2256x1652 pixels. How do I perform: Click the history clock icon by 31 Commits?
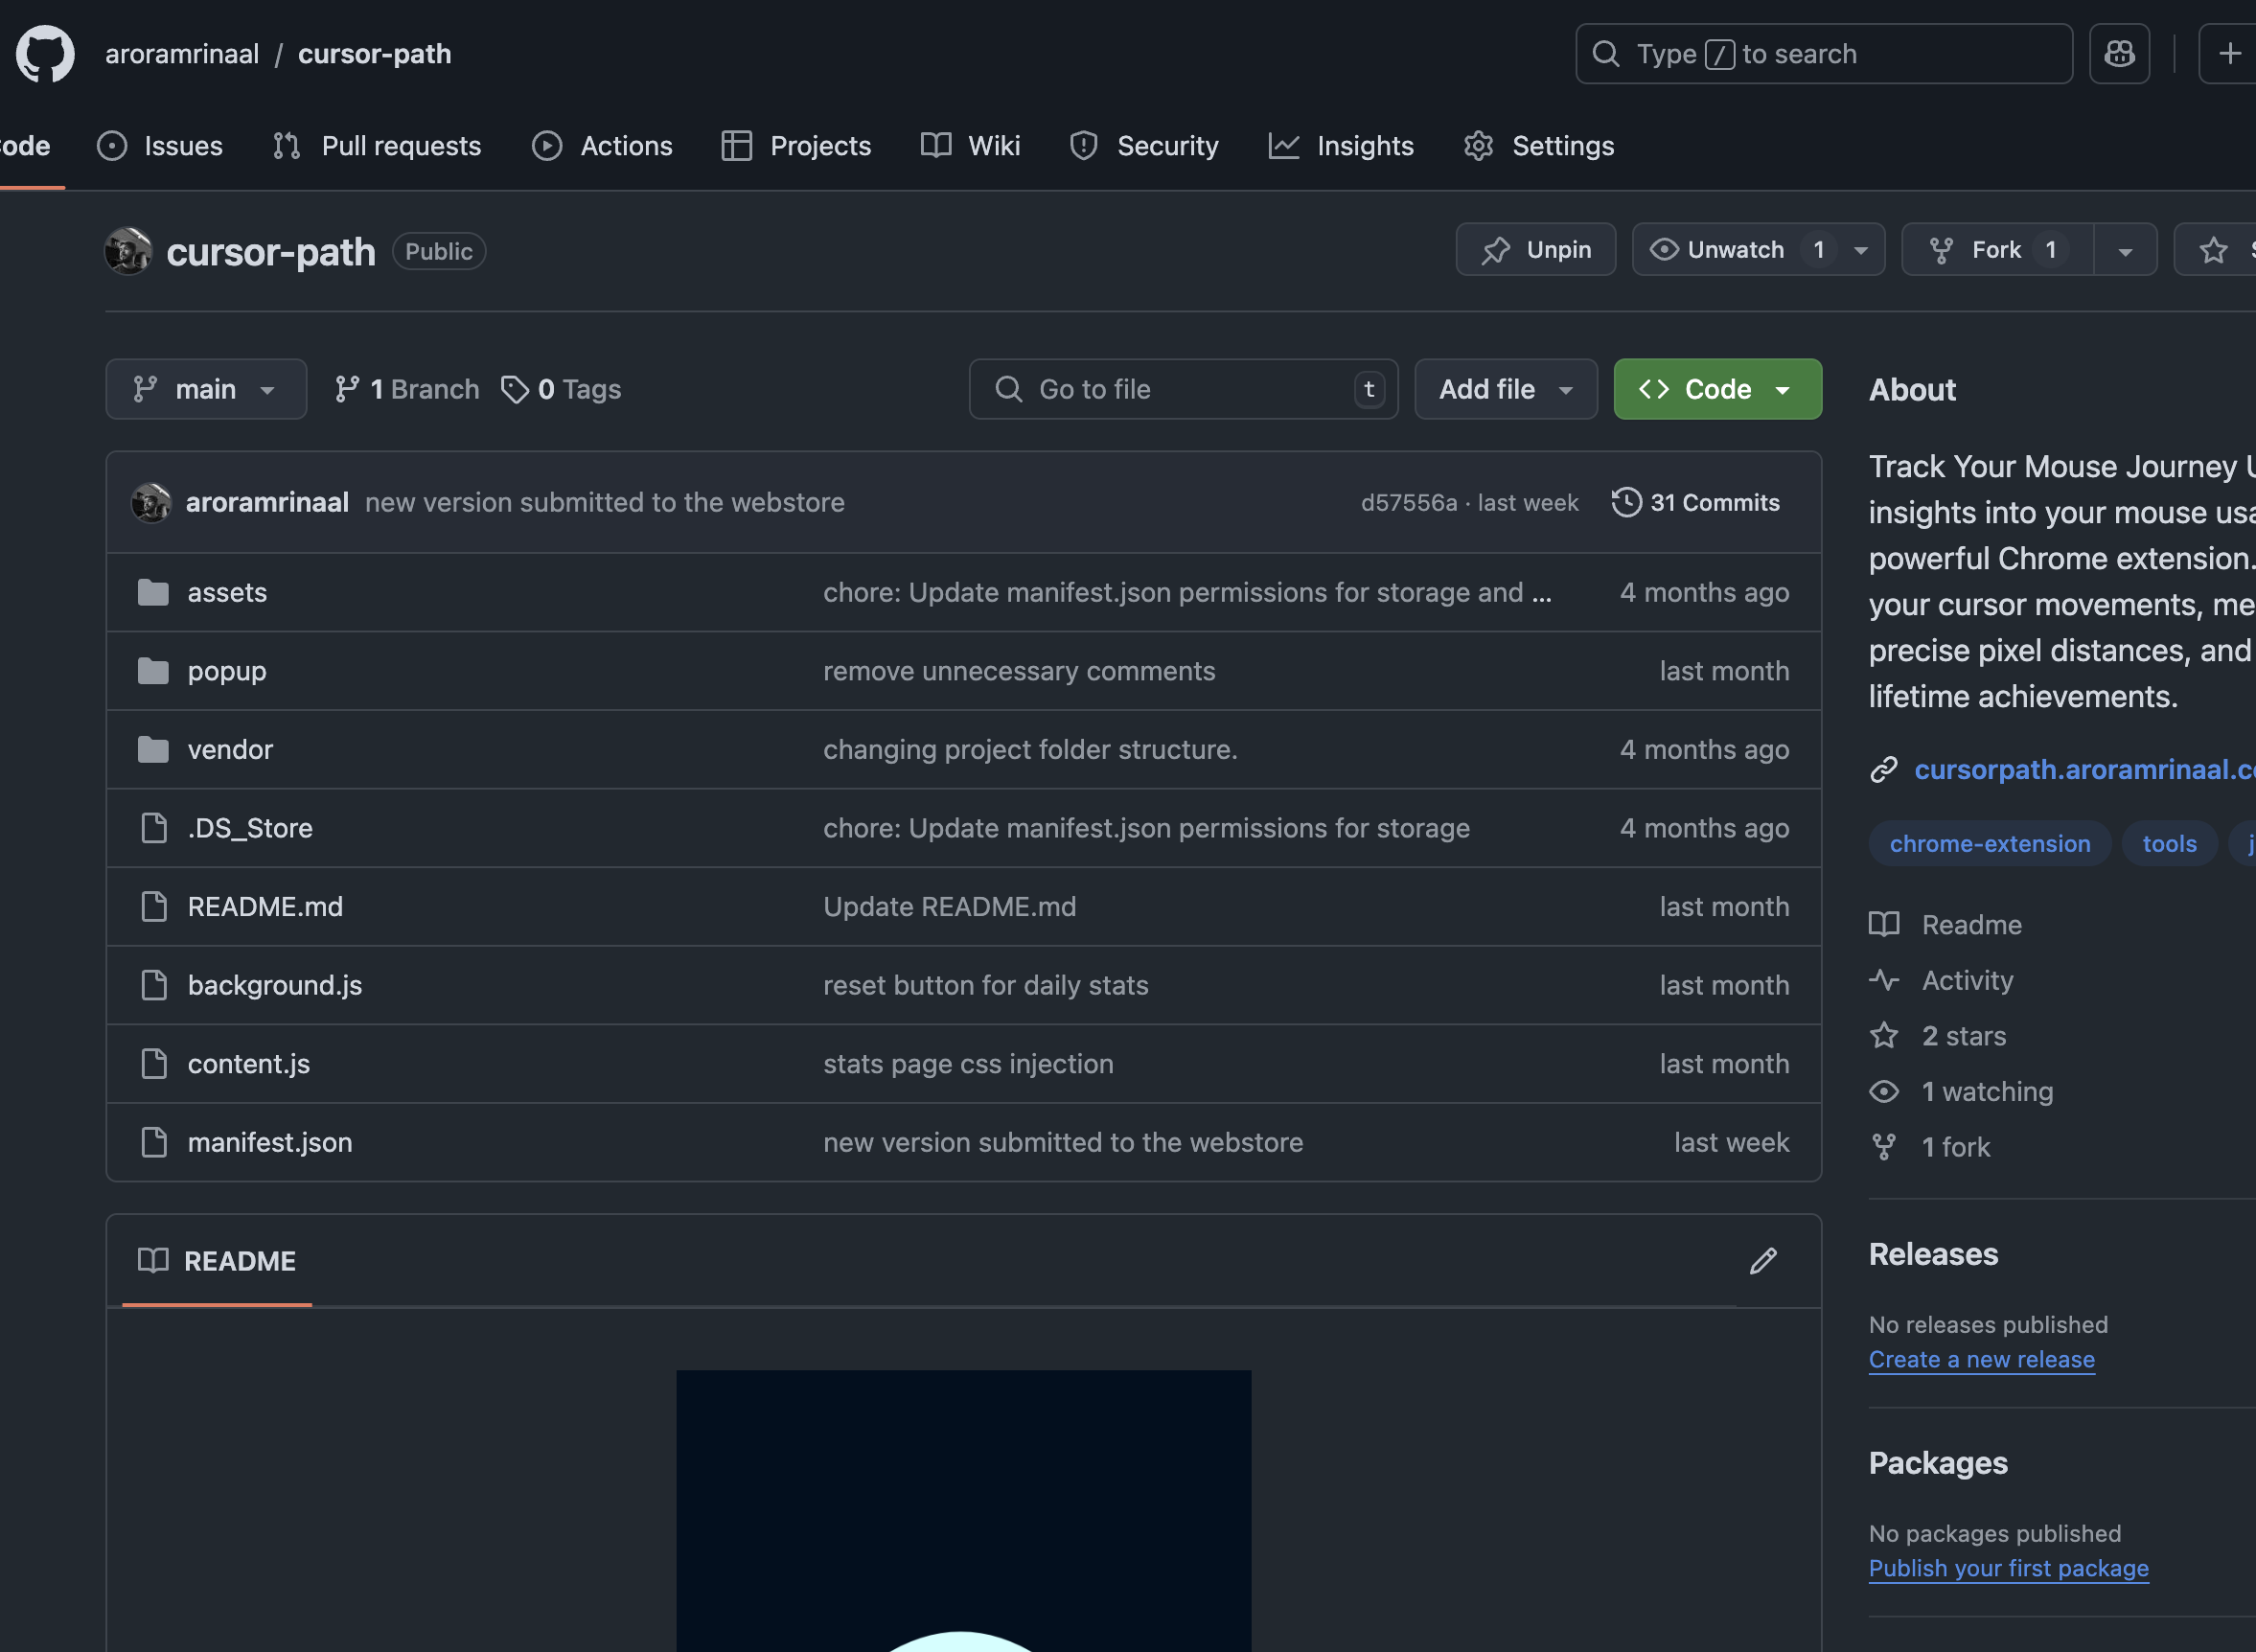pyautogui.click(x=1627, y=502)
